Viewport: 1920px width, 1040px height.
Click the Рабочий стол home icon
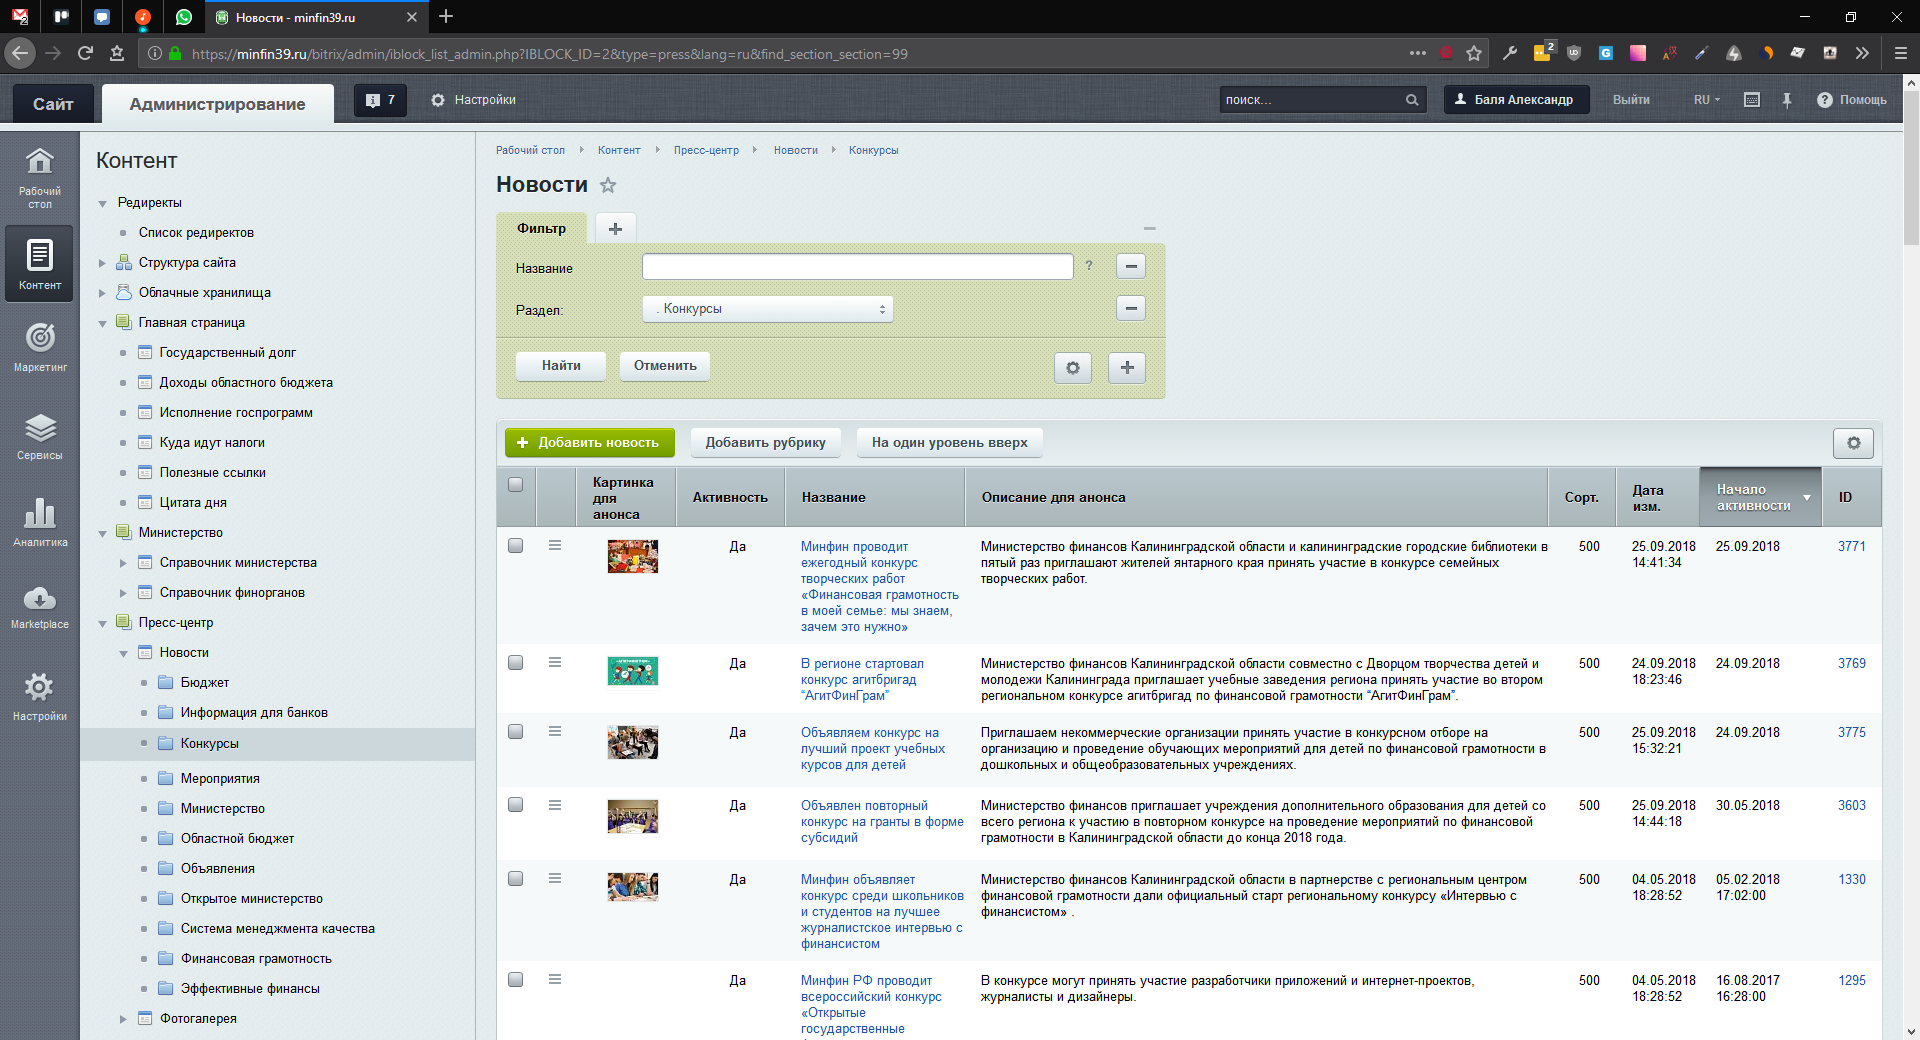coord(40,176)
